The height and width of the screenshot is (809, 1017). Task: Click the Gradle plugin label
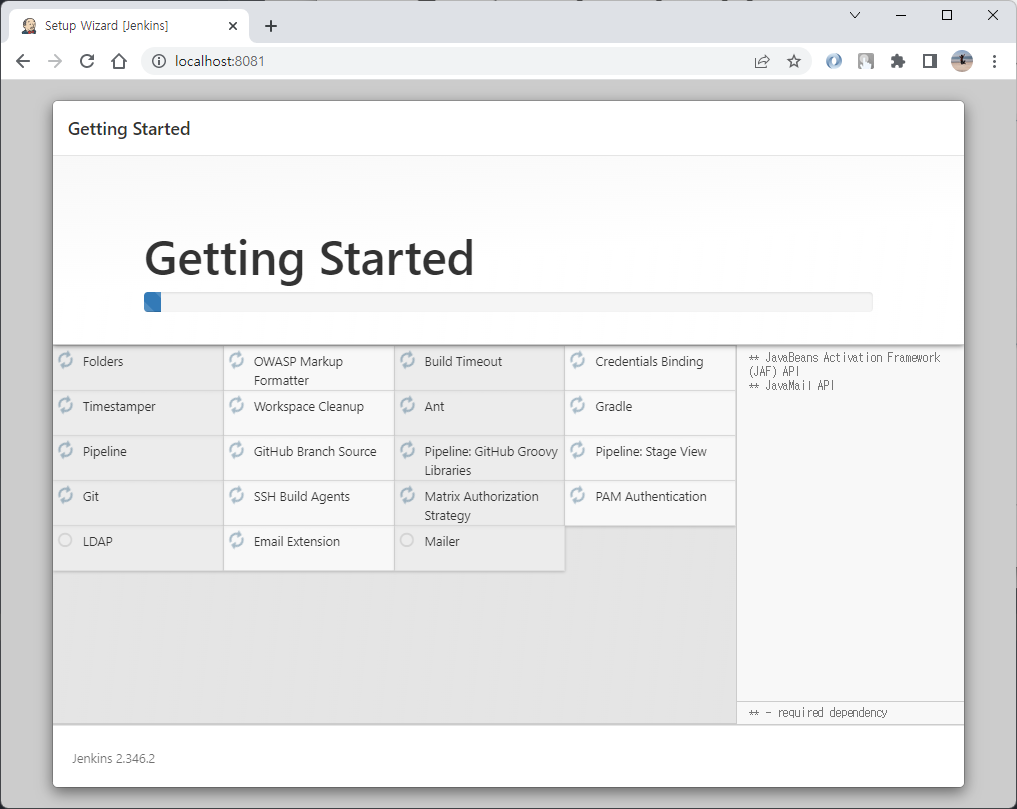614,407
